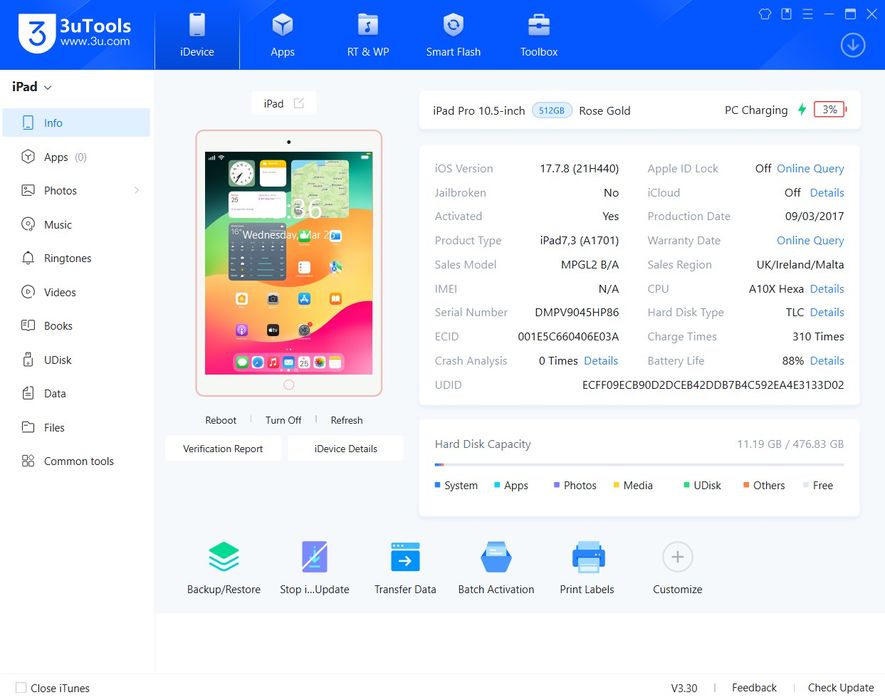Image resolution: width=885 pixels, height=700 pixels.
Task: Click the bookmark window icon in title bar
Action: (x=786, y=14)
